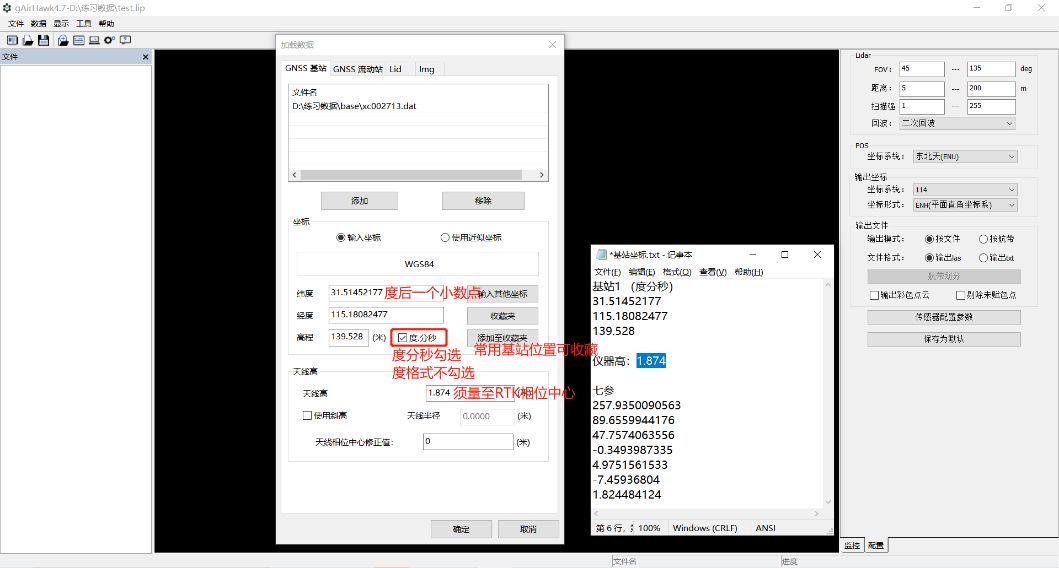
Task: Open the 数据 menu in gAirHawk
Action: (x=38, y=24)
